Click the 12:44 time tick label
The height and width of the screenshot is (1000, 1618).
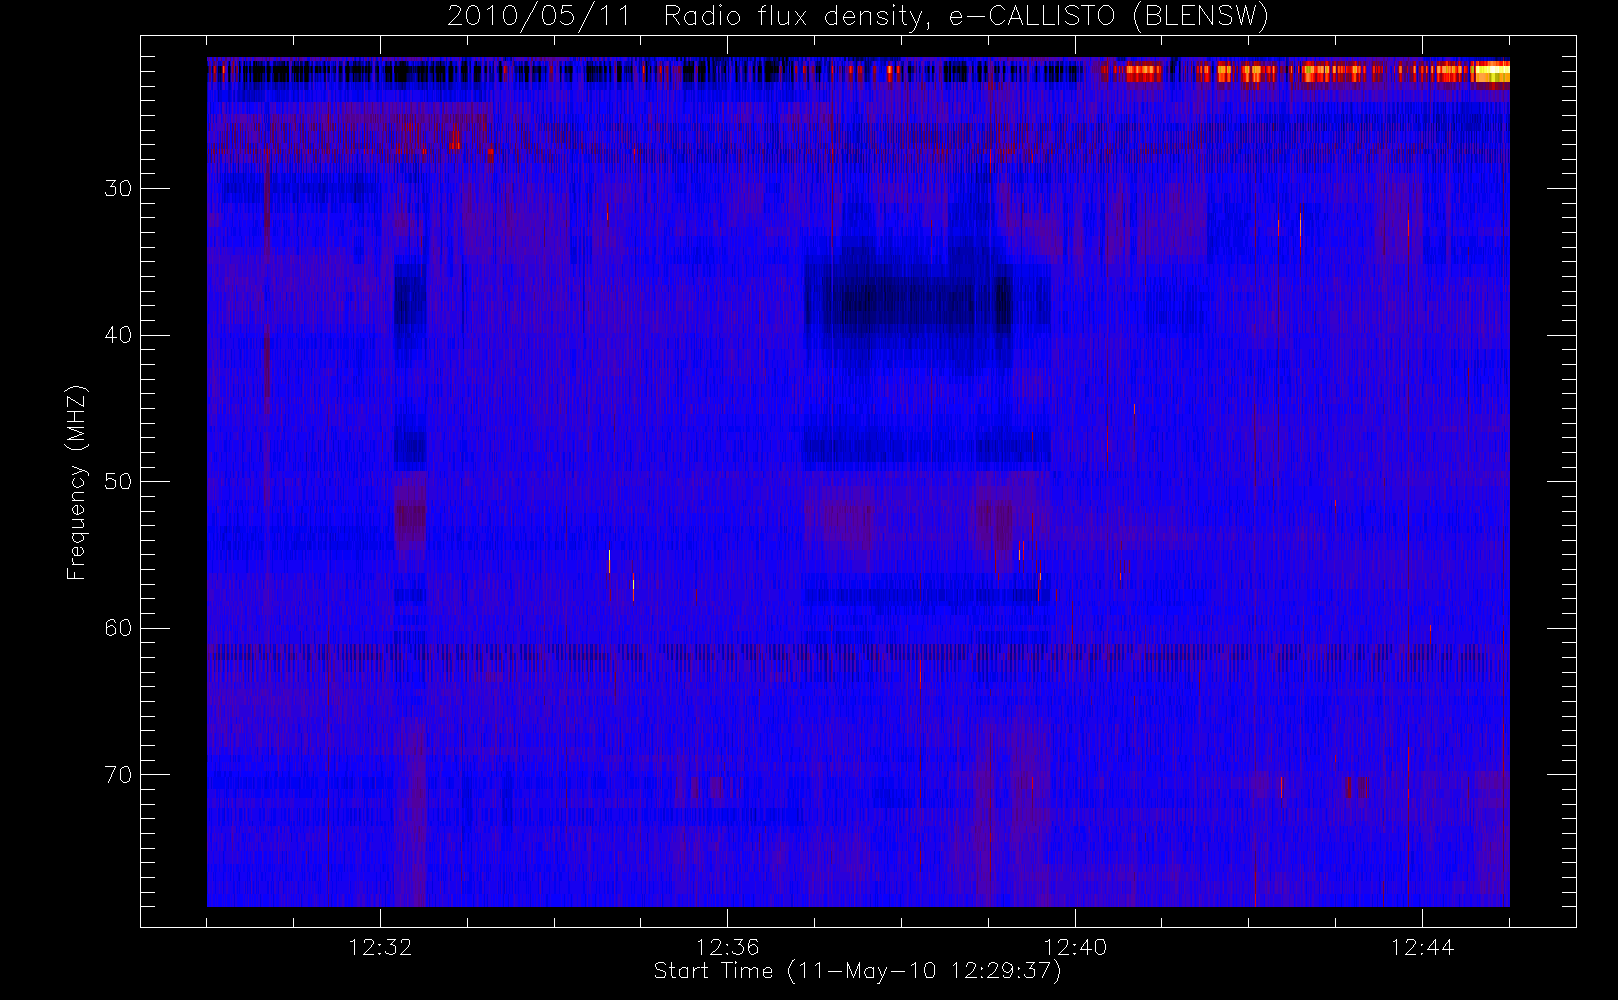pos(1422,946)
